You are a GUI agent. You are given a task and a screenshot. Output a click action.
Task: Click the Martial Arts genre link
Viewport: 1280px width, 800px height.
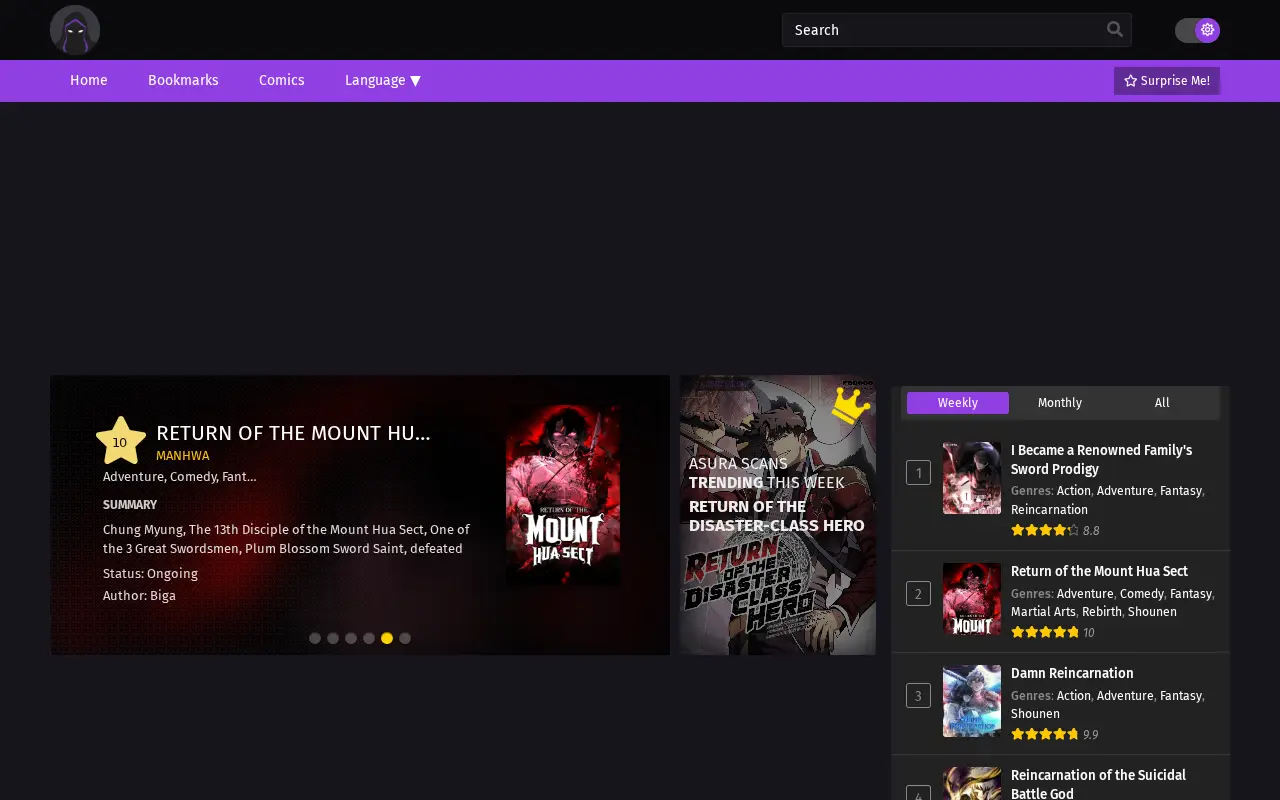tap(1043, 612)
